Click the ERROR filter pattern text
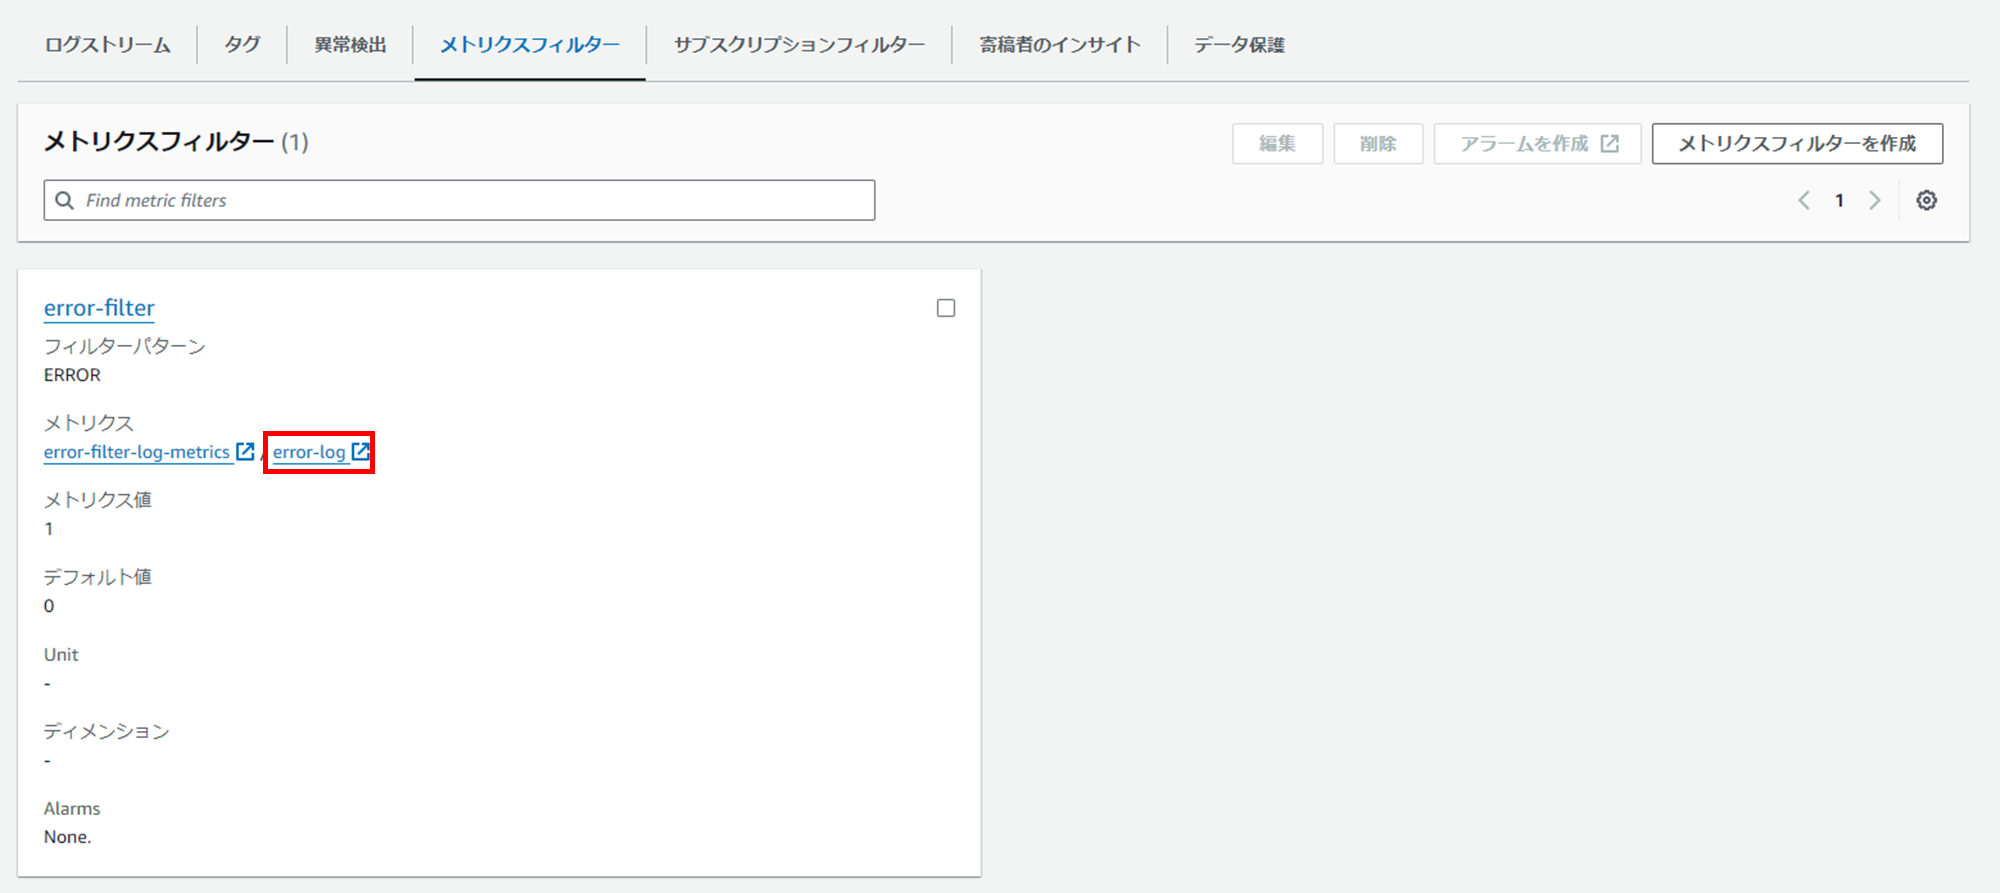This screenshot has width=2000, height=893. pyautogui.click(x=72, y=375)
